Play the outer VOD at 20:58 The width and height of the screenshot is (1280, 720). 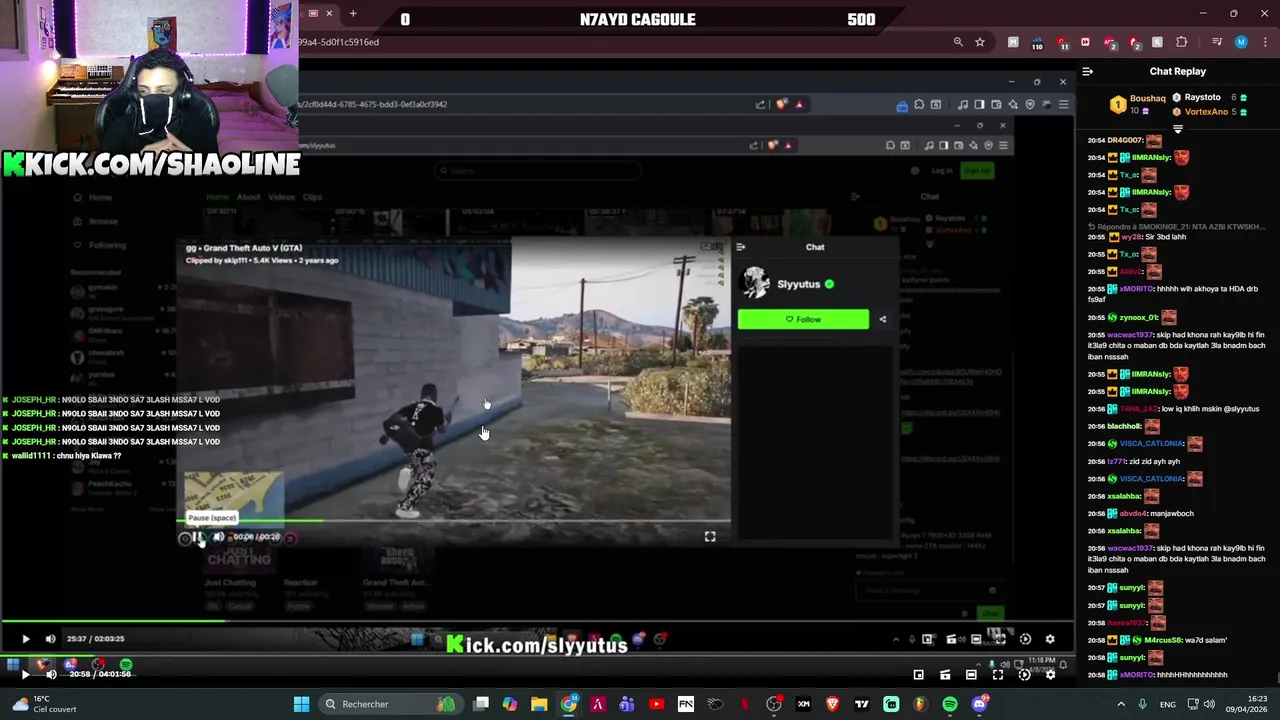pos(26,674)
